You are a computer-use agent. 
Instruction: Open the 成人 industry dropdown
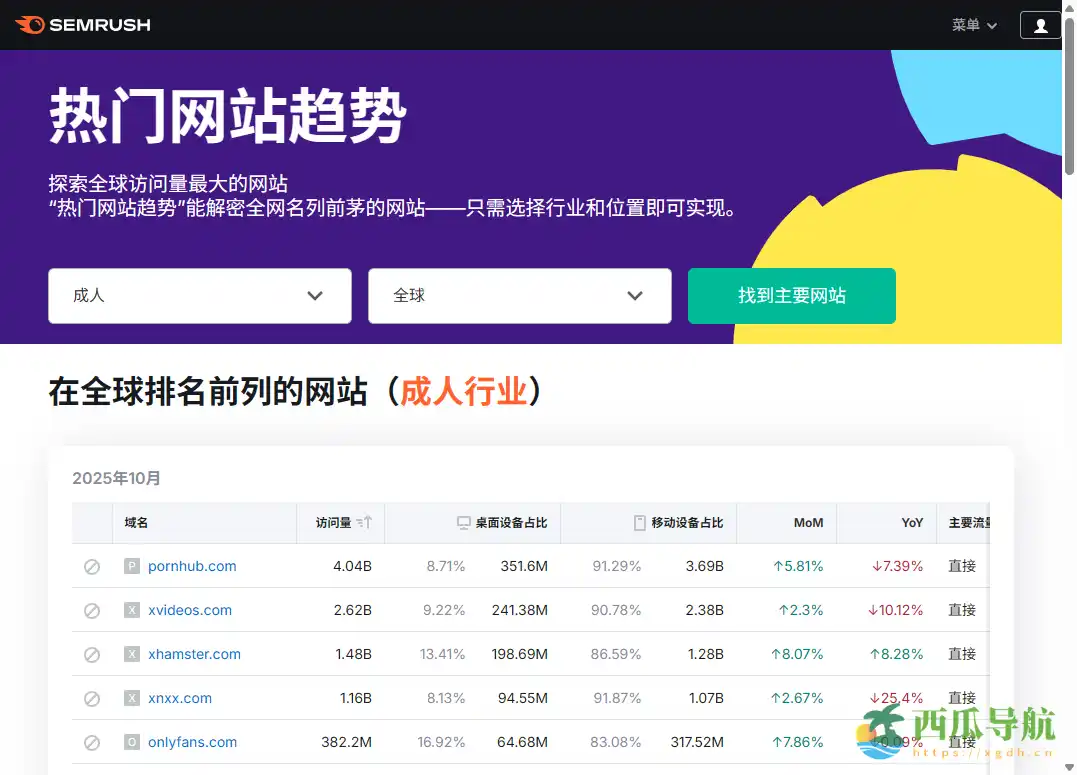pos(199,296)
